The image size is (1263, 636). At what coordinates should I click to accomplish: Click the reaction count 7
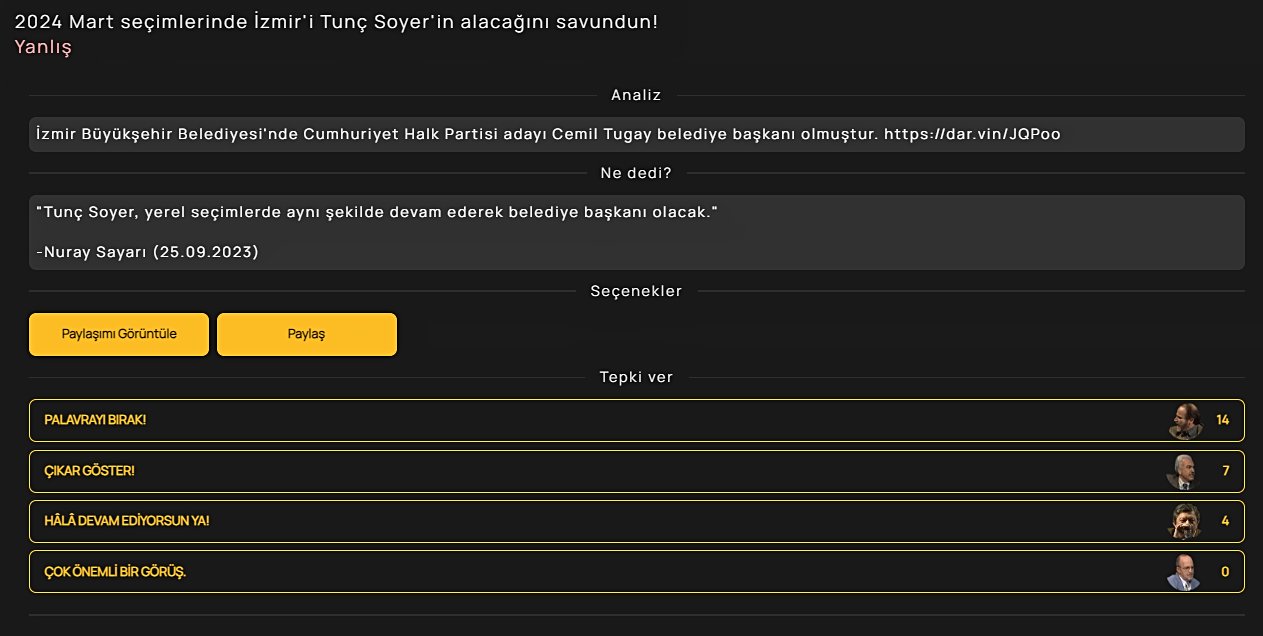pos(1225,471)
